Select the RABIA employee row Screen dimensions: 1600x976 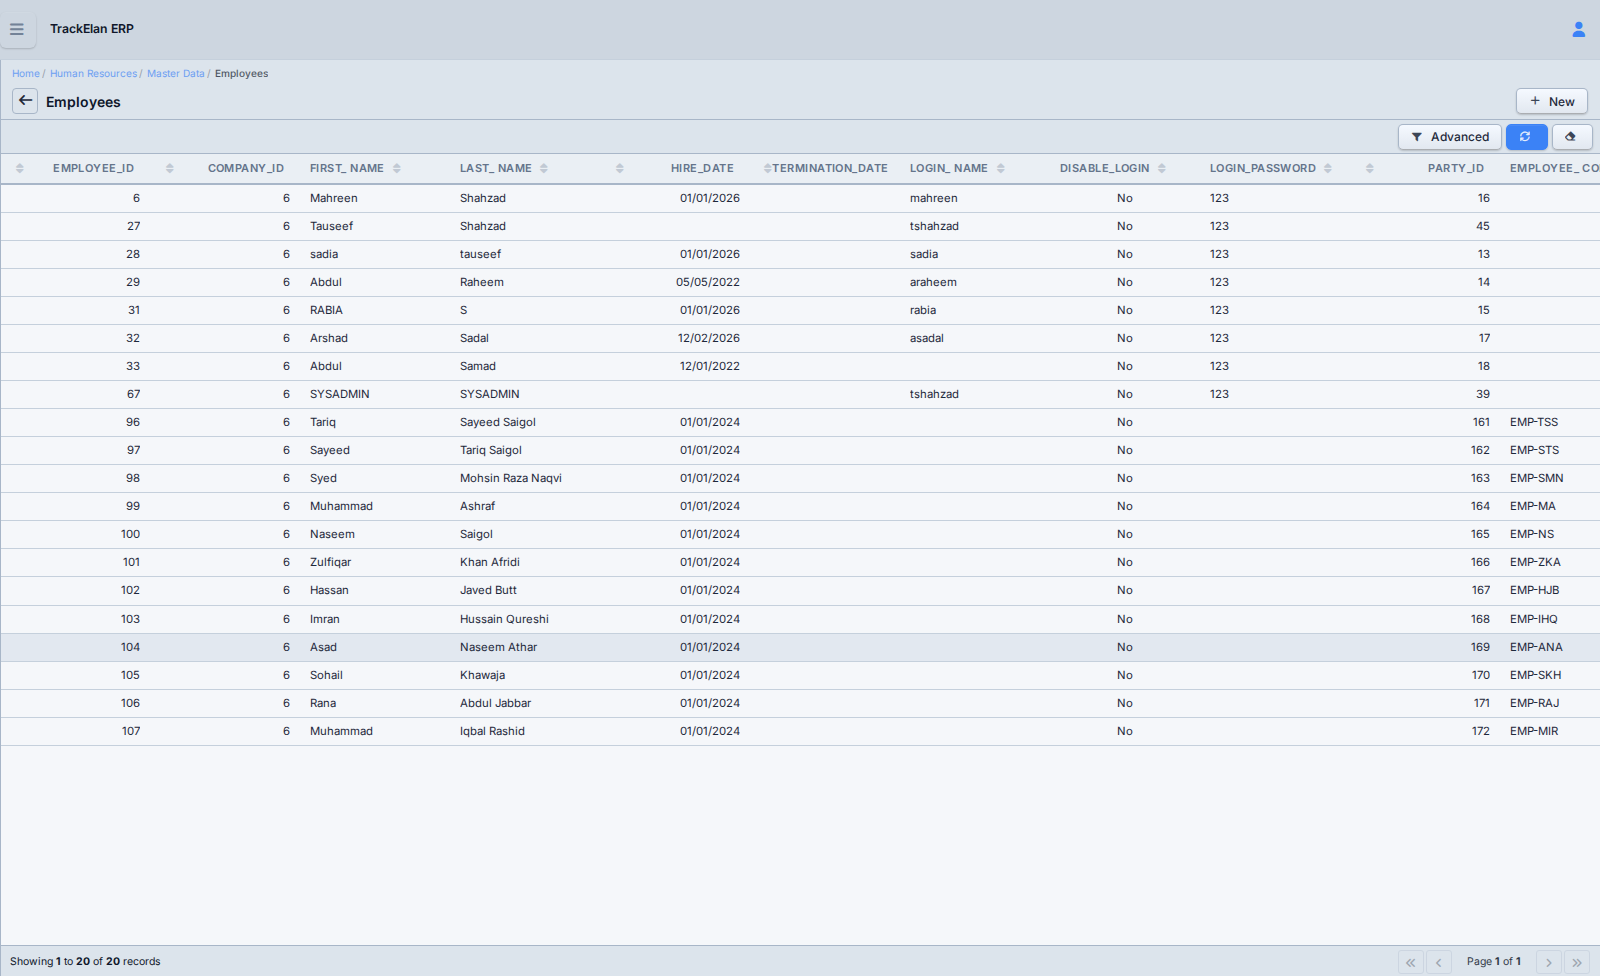point(800,310)
